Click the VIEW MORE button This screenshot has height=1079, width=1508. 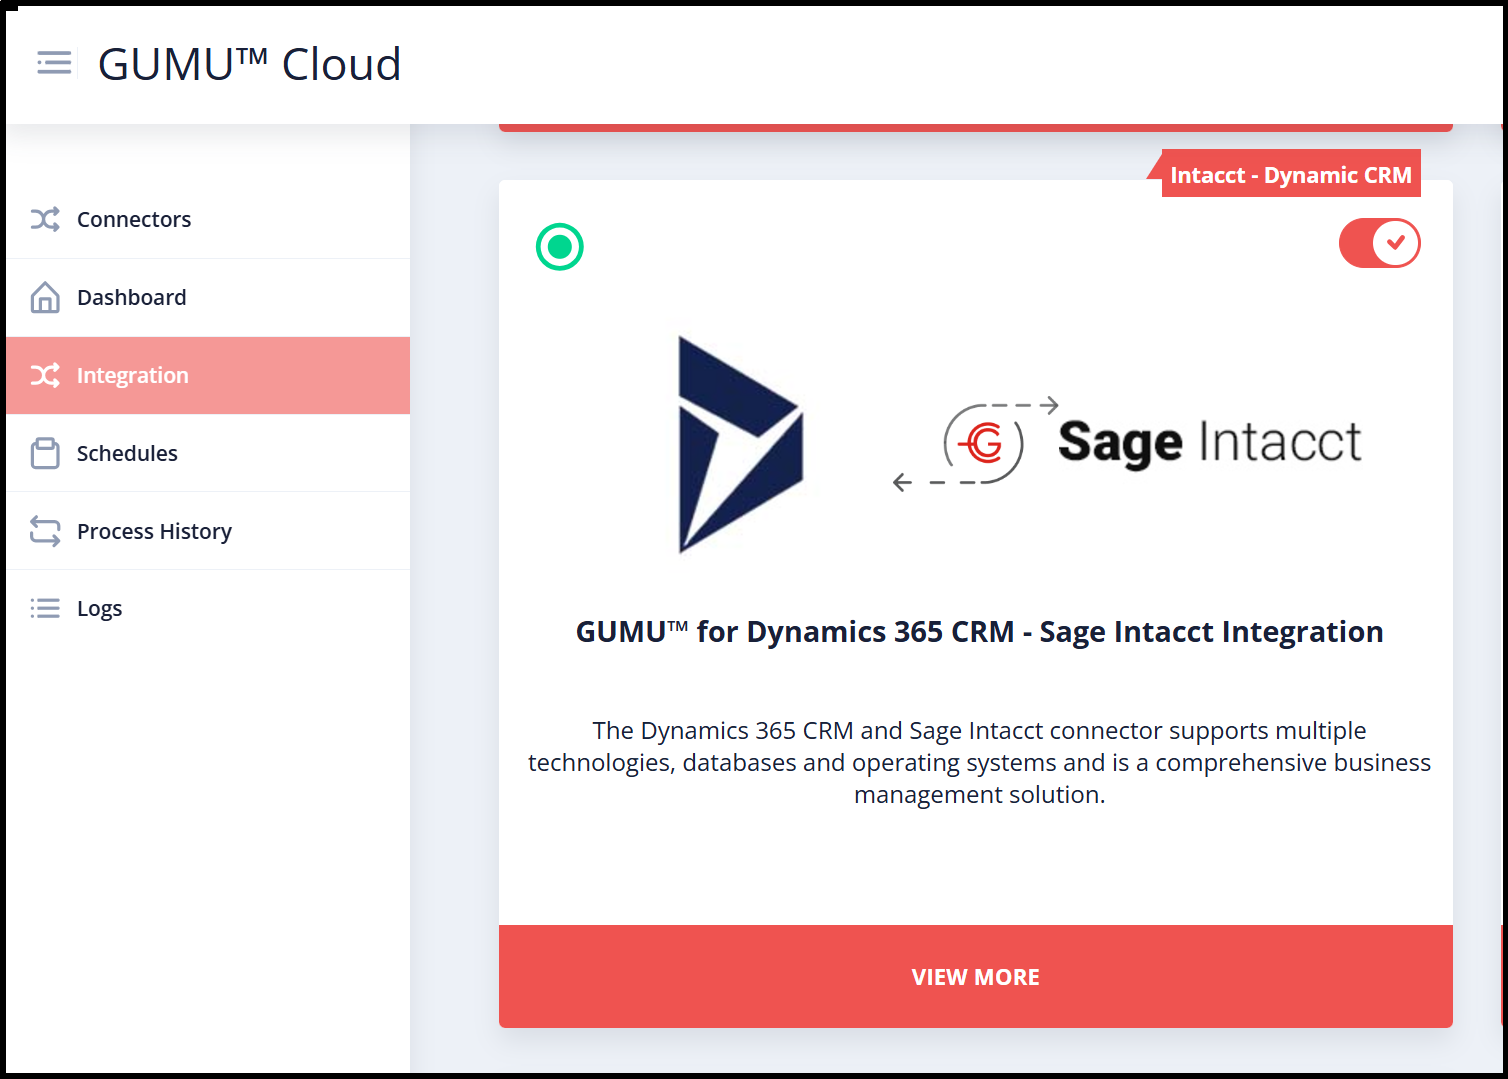coord(975,977)
